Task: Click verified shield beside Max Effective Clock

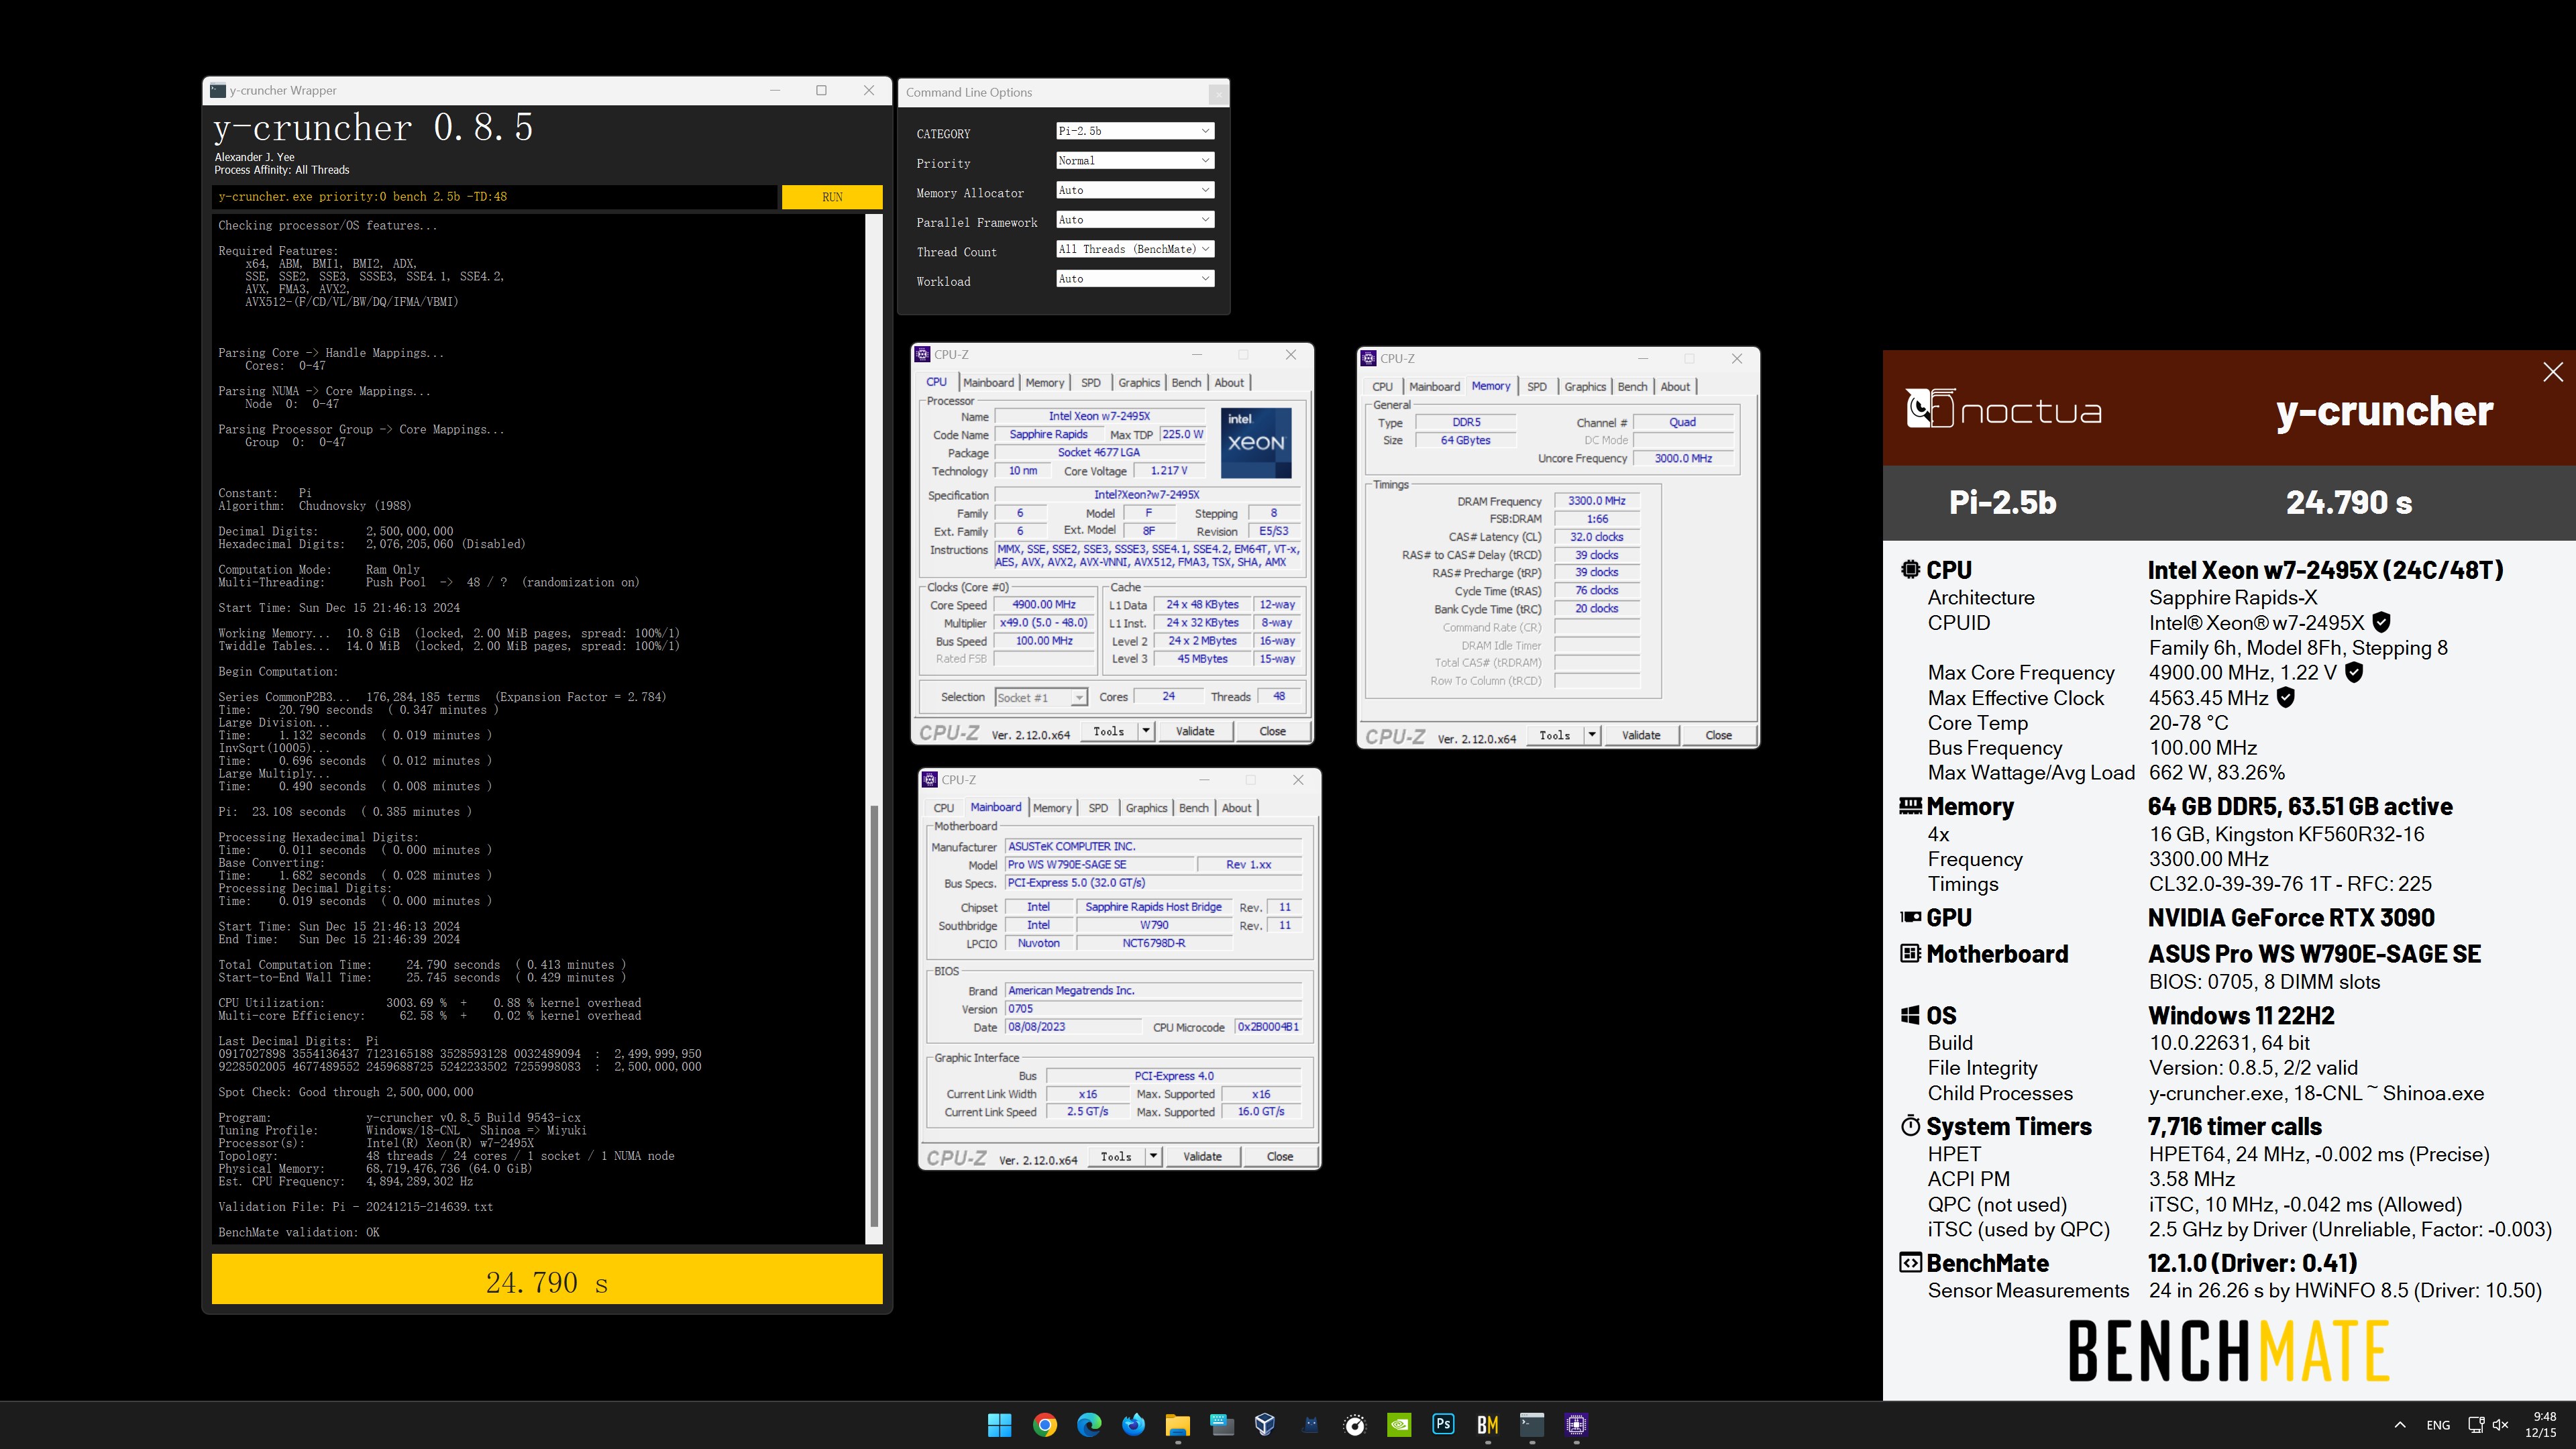Action: point(2285,697)
